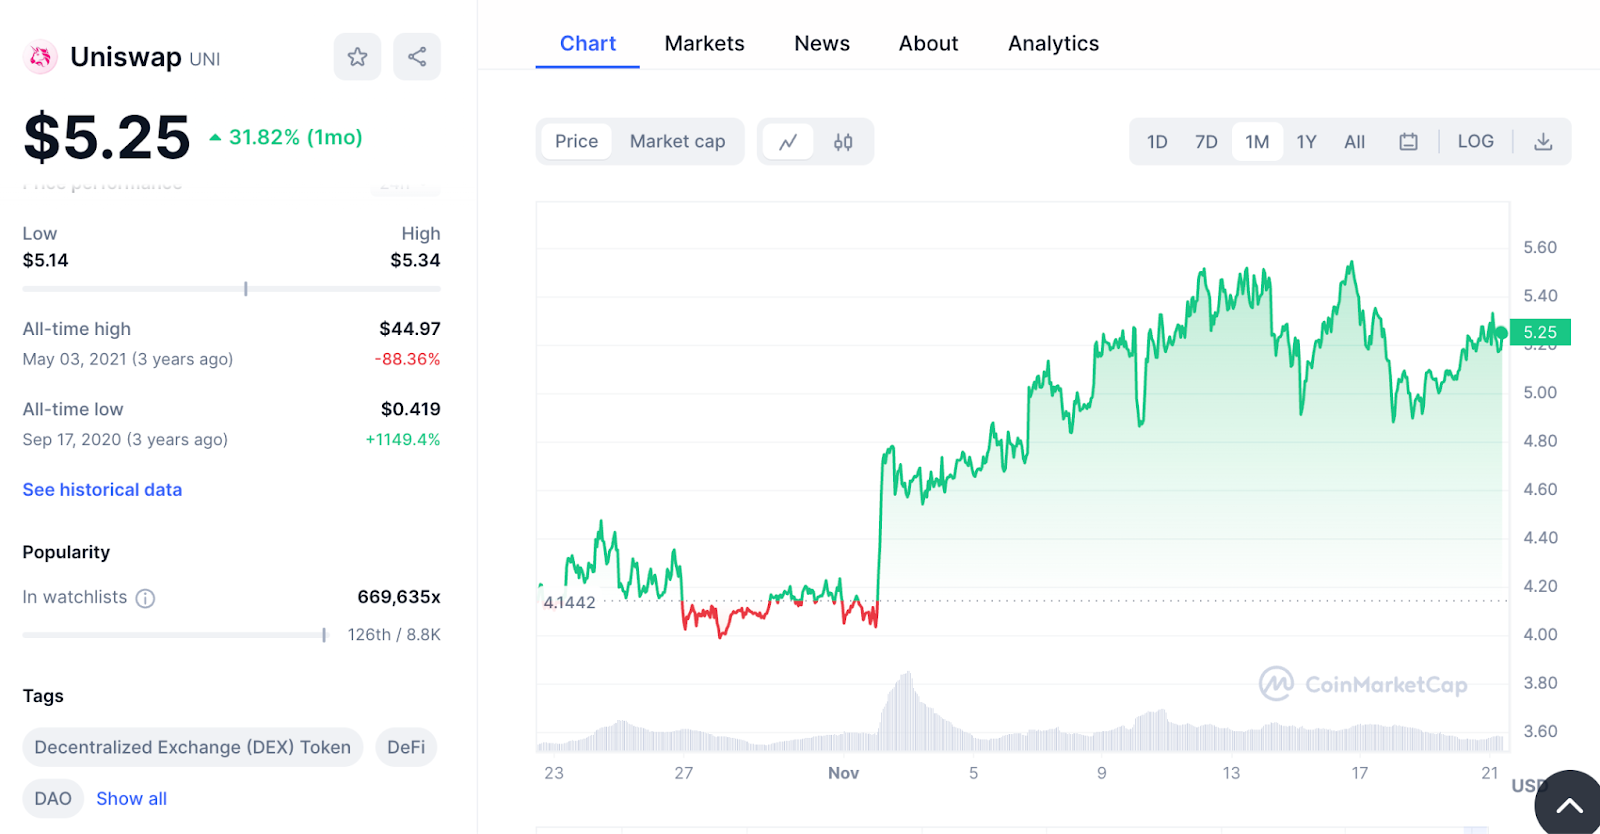Click the info icon beside In watchlists
The height and width of the screenshot is (834, 1600).
[x=145, y=598]
